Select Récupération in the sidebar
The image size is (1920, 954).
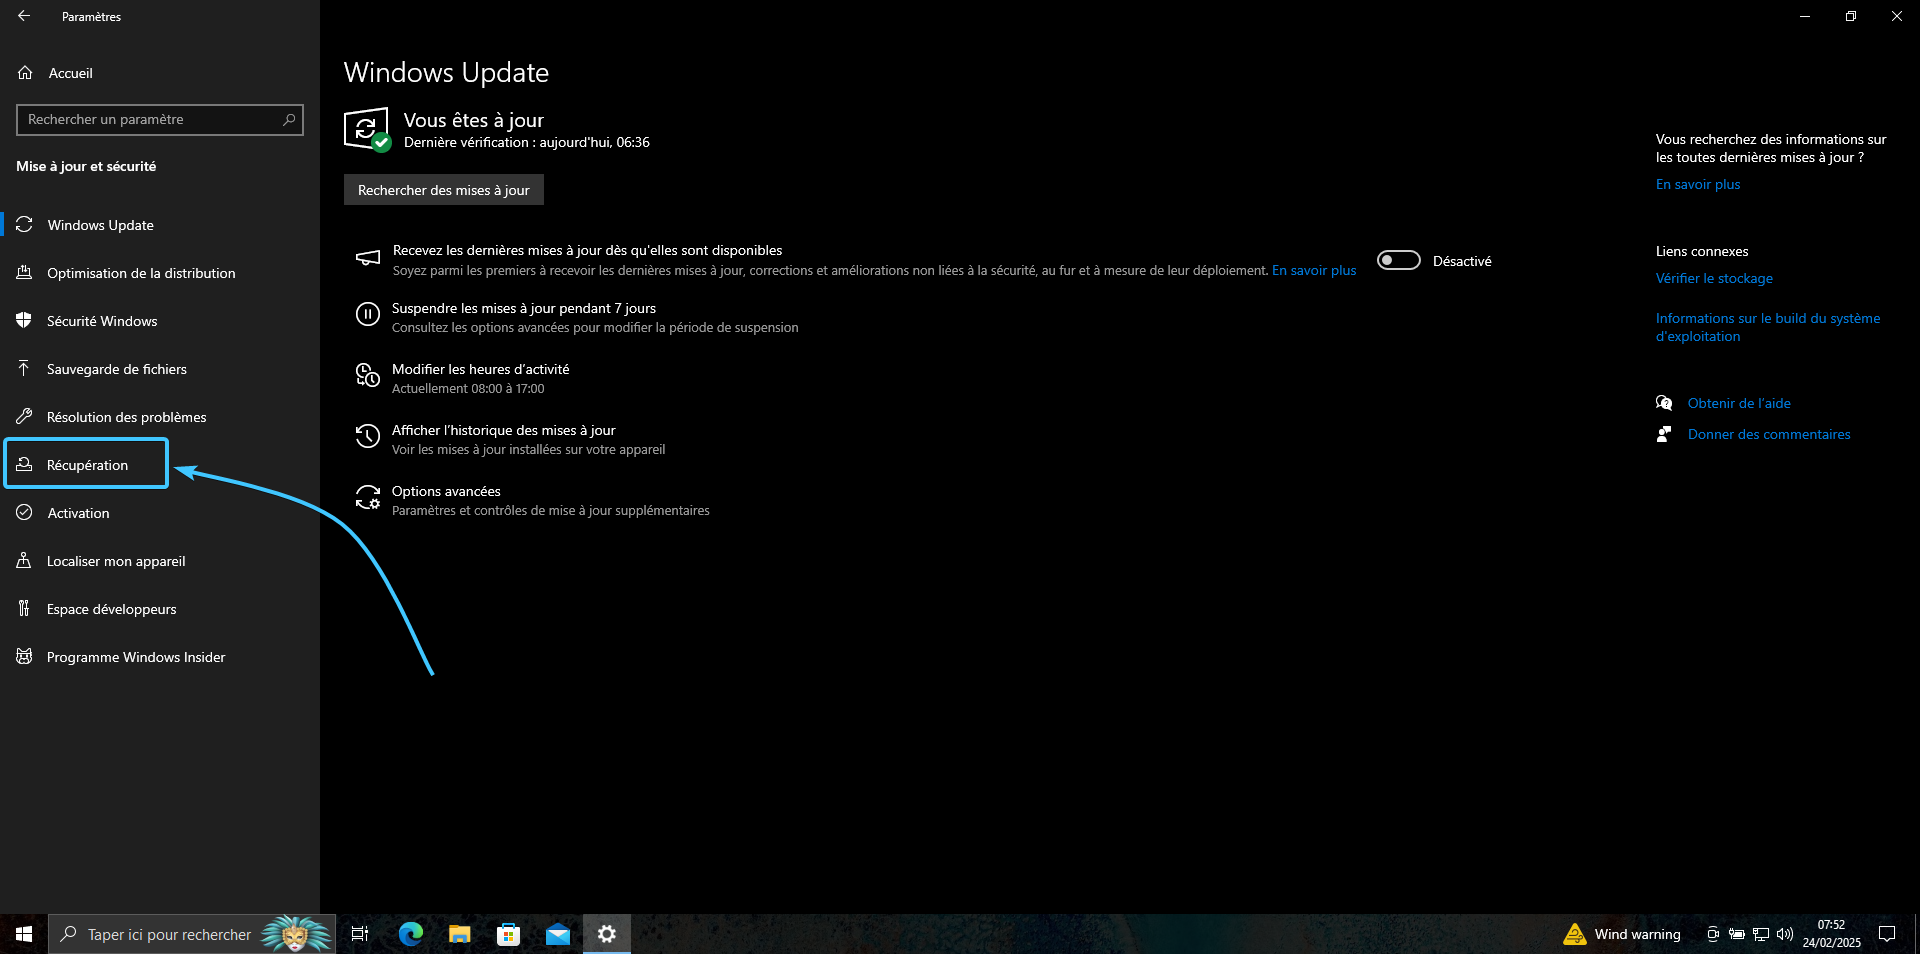tap(160, 465)
